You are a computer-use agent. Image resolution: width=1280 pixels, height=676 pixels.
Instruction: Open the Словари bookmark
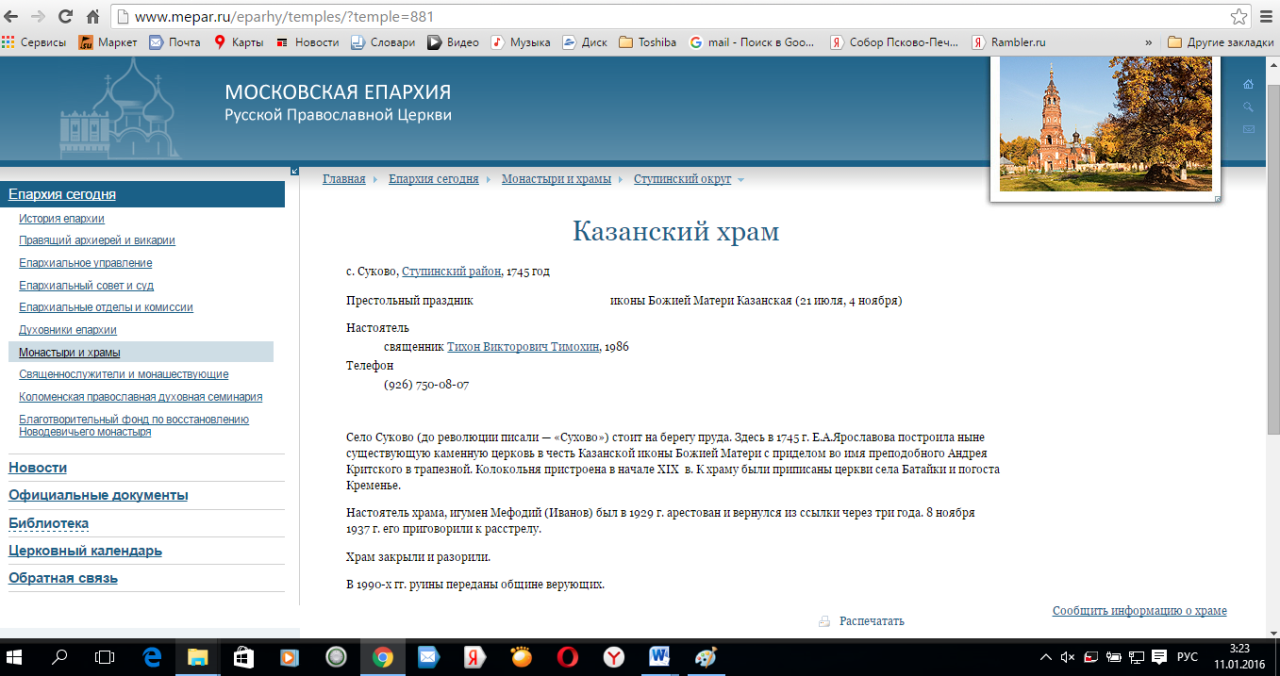pos(383,42)
